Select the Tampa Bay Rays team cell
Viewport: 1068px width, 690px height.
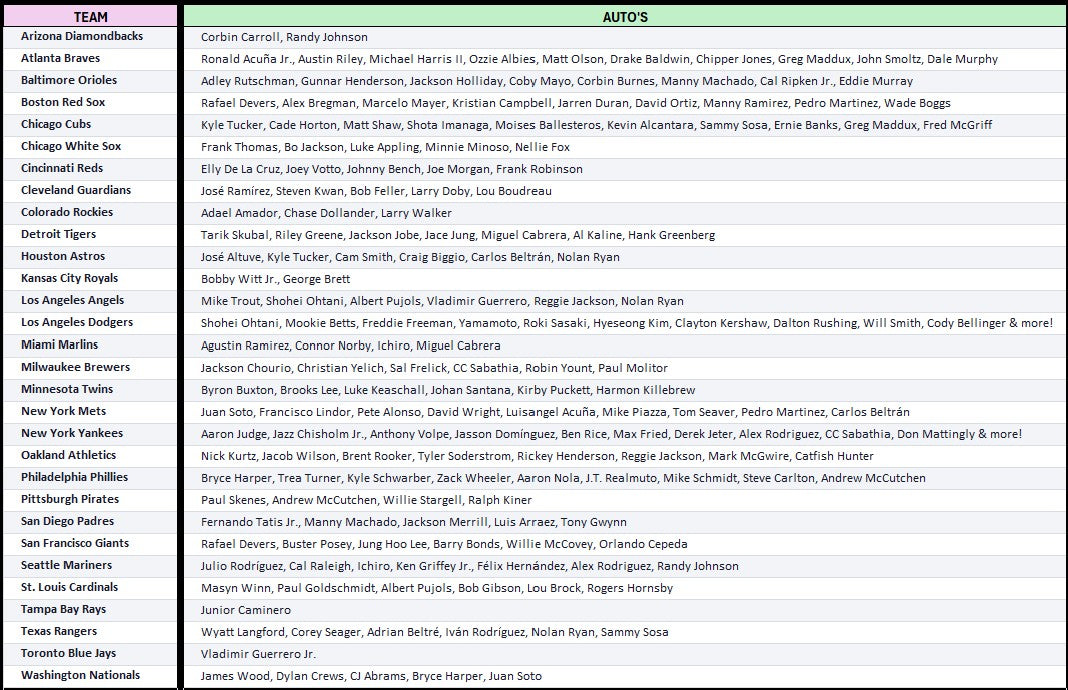click(90, 610)
